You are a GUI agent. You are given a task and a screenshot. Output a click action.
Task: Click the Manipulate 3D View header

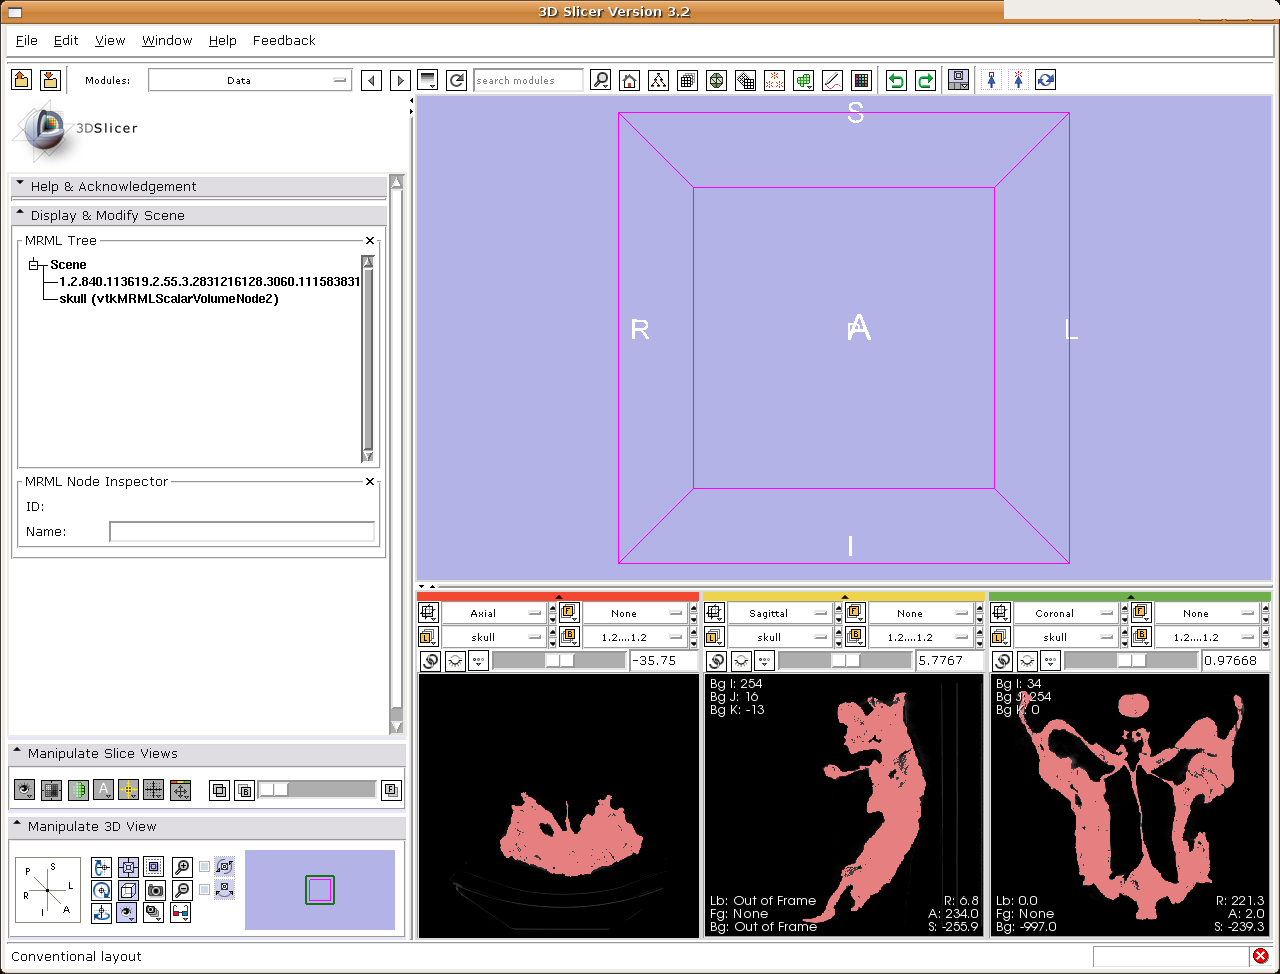[x=207, y=826]
